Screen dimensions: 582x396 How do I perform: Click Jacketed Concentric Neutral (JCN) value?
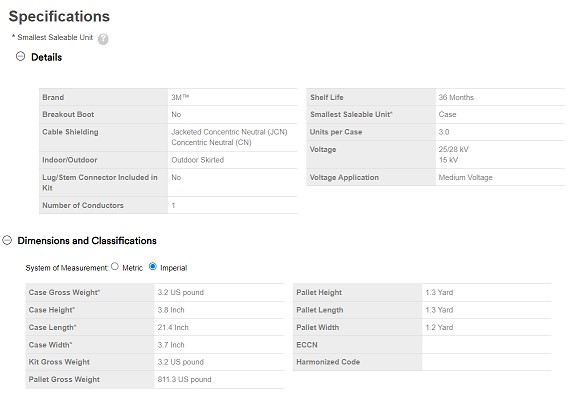tap(229, 132)
